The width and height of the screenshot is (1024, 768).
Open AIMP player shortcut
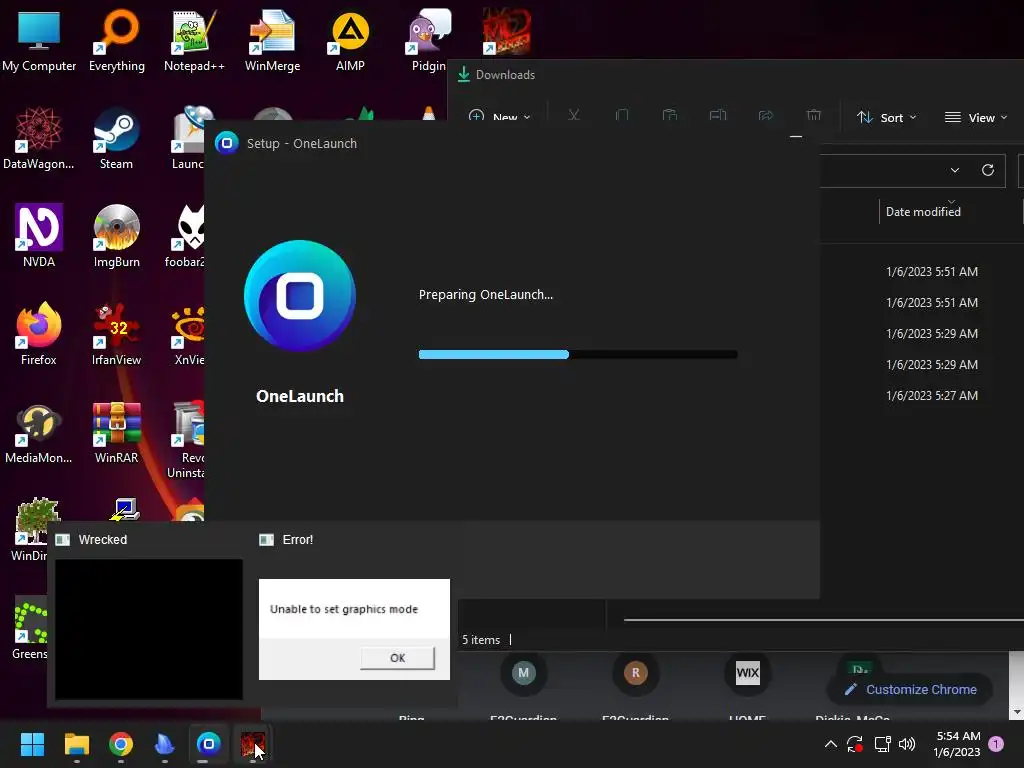350,40
